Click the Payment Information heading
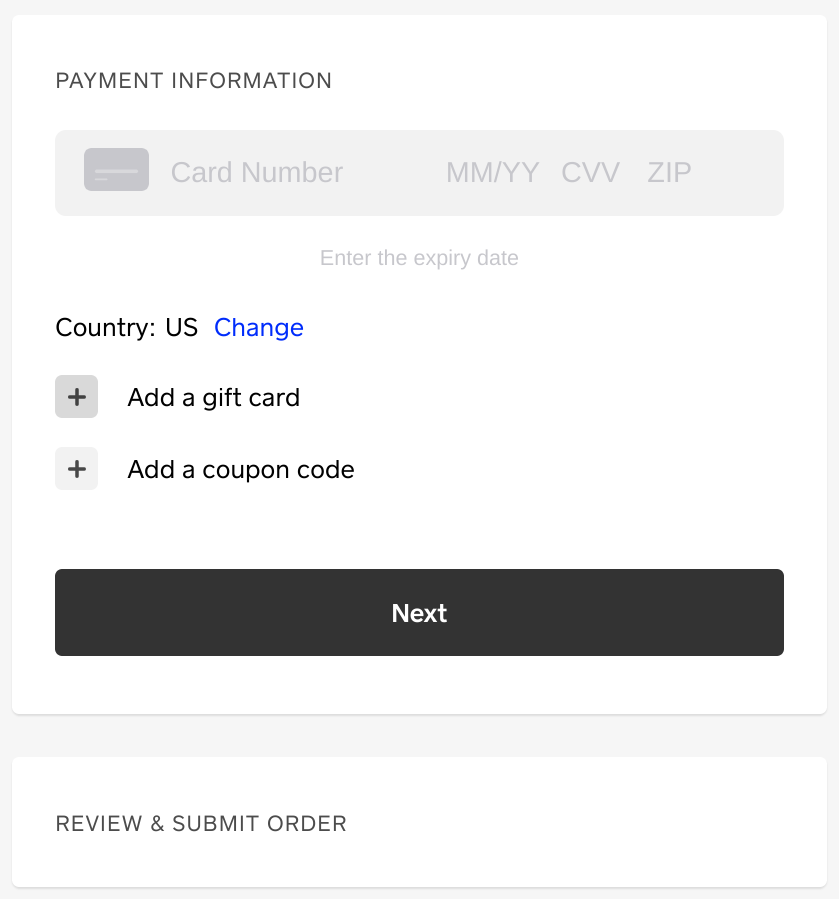Image resolution: width=839 pixels, height=899 pixels. coord(194,81)
